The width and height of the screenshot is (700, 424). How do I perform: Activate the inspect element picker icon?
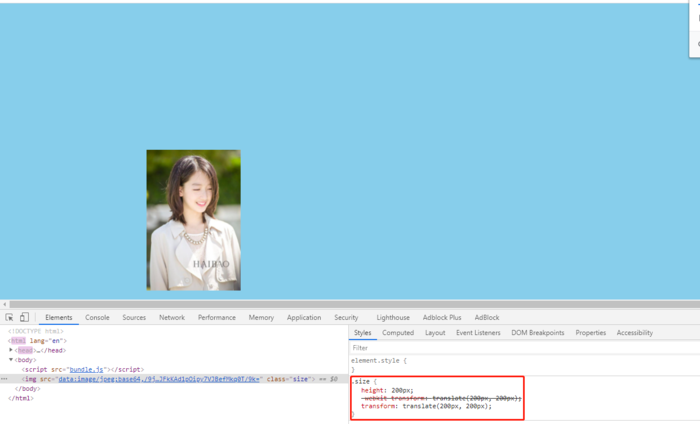coord(9,317)
